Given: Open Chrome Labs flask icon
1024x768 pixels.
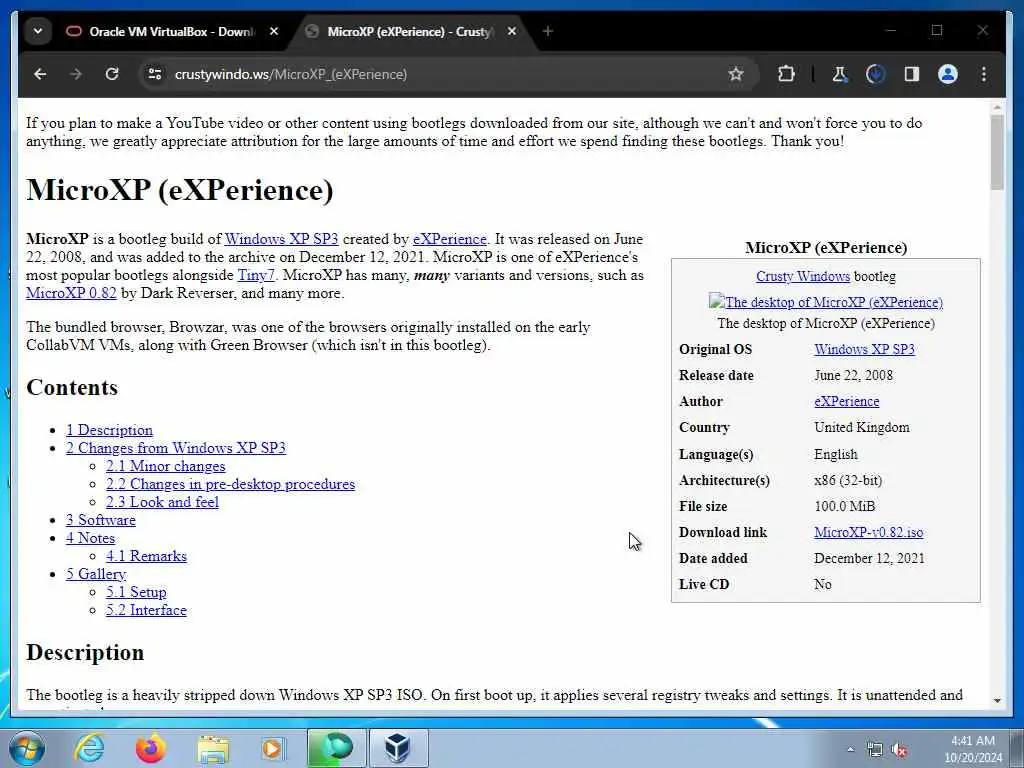Looking at the screenshot, I should (x=840, y=74).
